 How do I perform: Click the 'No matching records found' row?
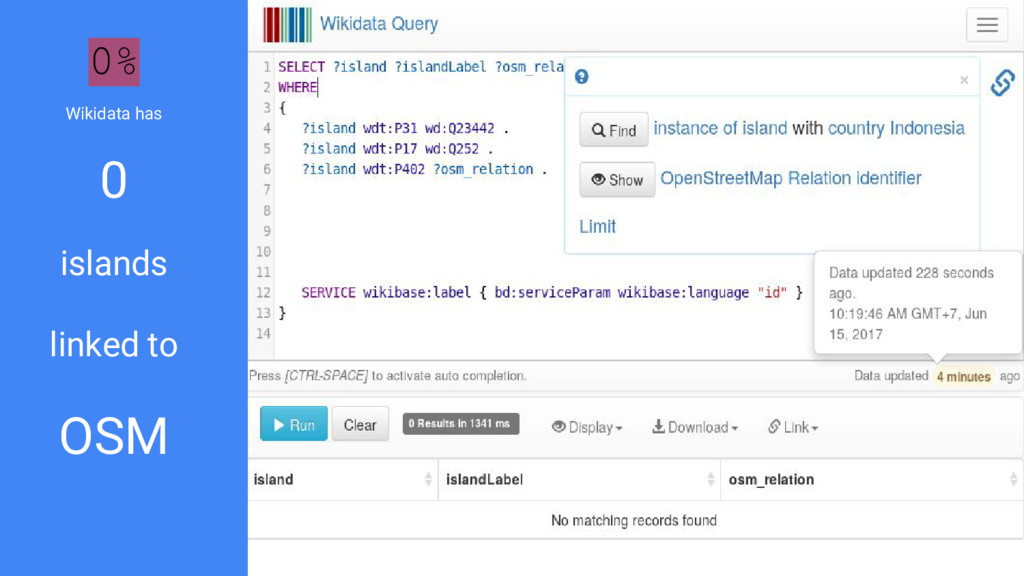(x=635, y=520)
